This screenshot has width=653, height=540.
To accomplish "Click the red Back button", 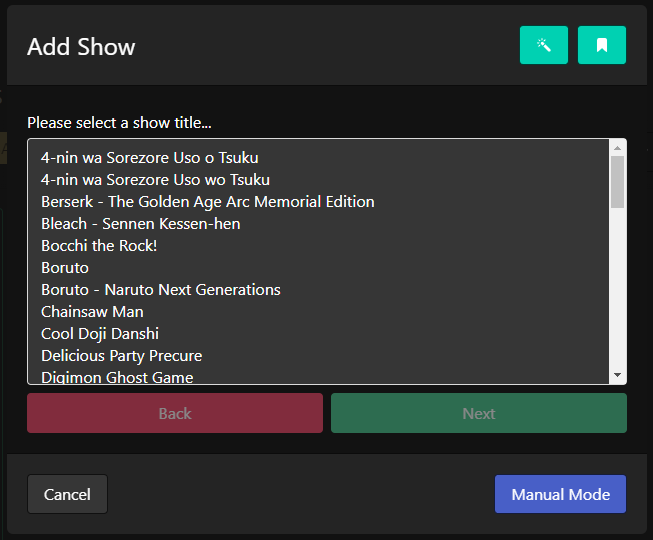I will click(x=175, y=413).
